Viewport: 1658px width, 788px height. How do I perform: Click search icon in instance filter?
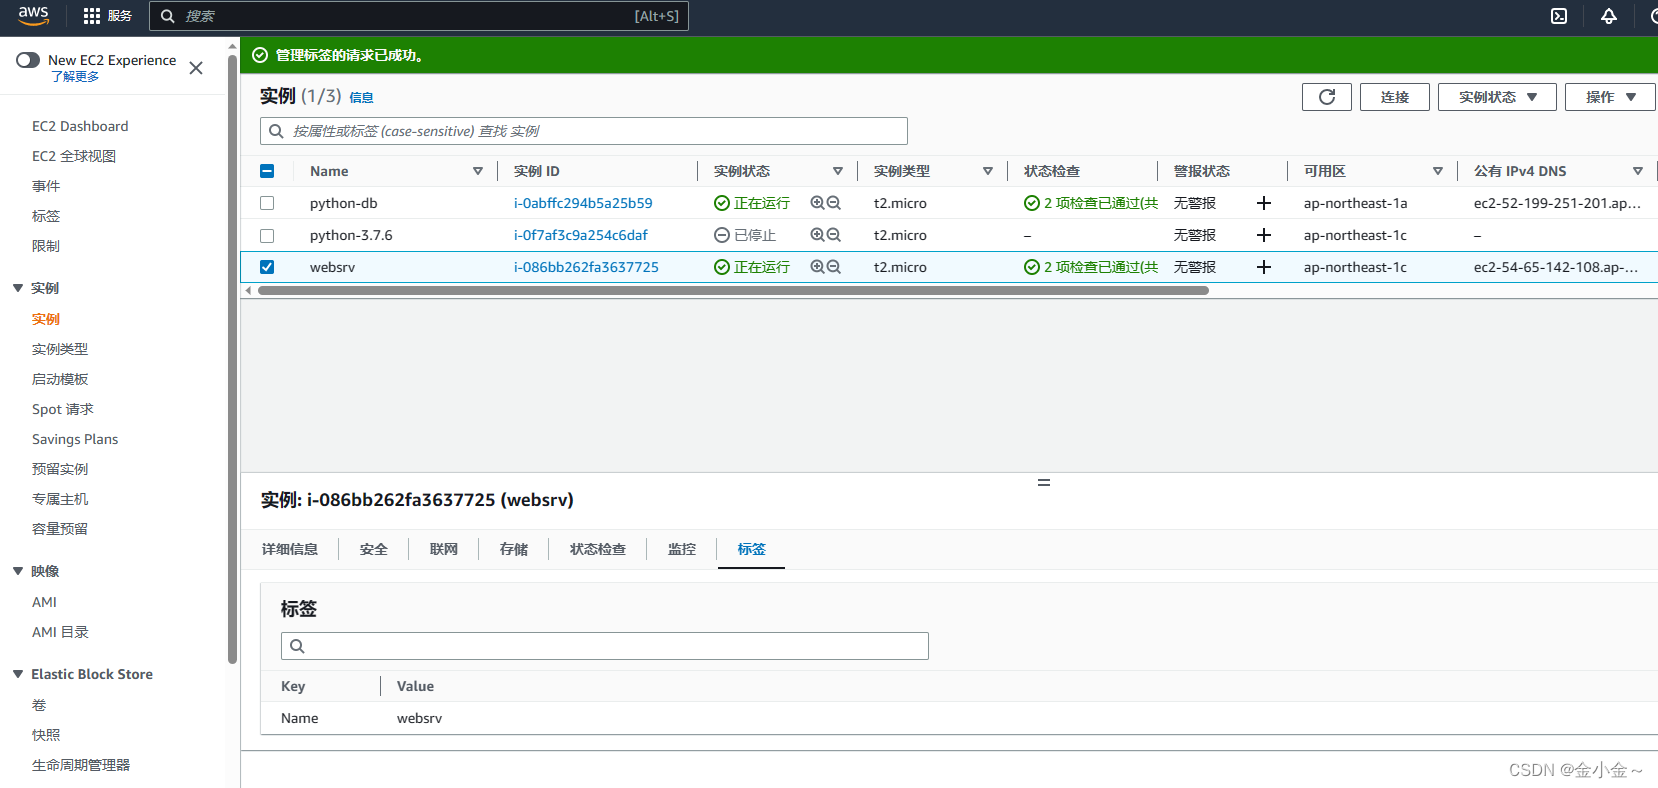coord(276,131)
